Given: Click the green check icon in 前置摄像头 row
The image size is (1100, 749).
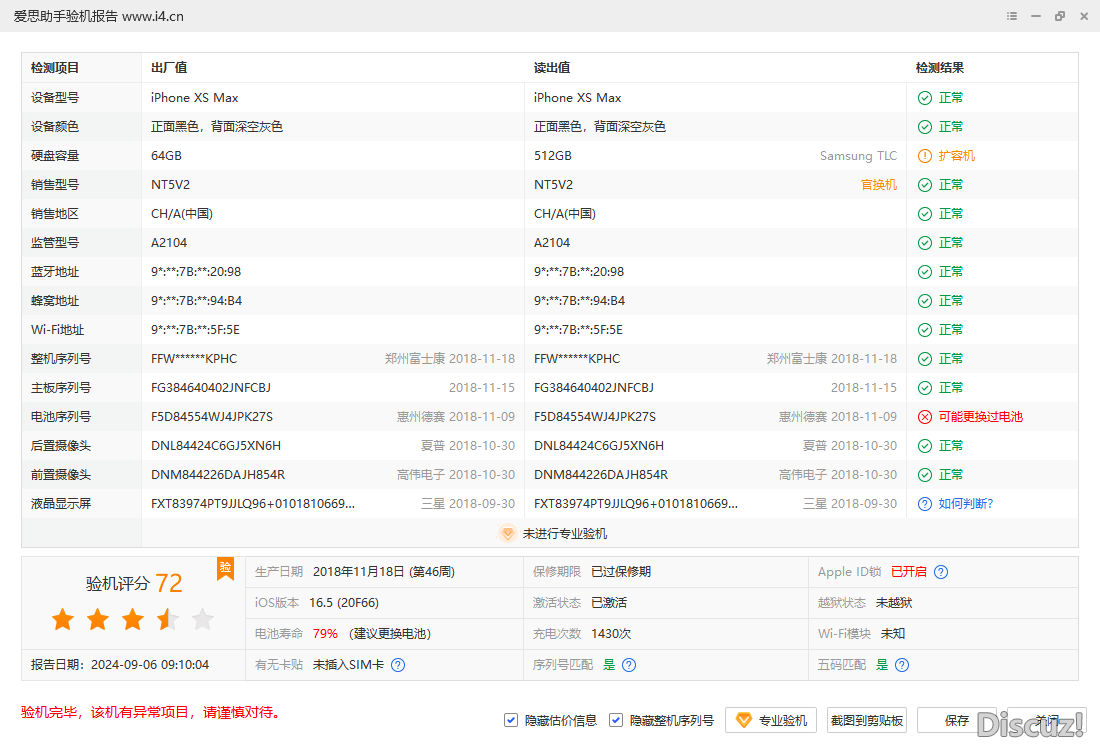Looking at the screenshot, I should tap(925, 475).
